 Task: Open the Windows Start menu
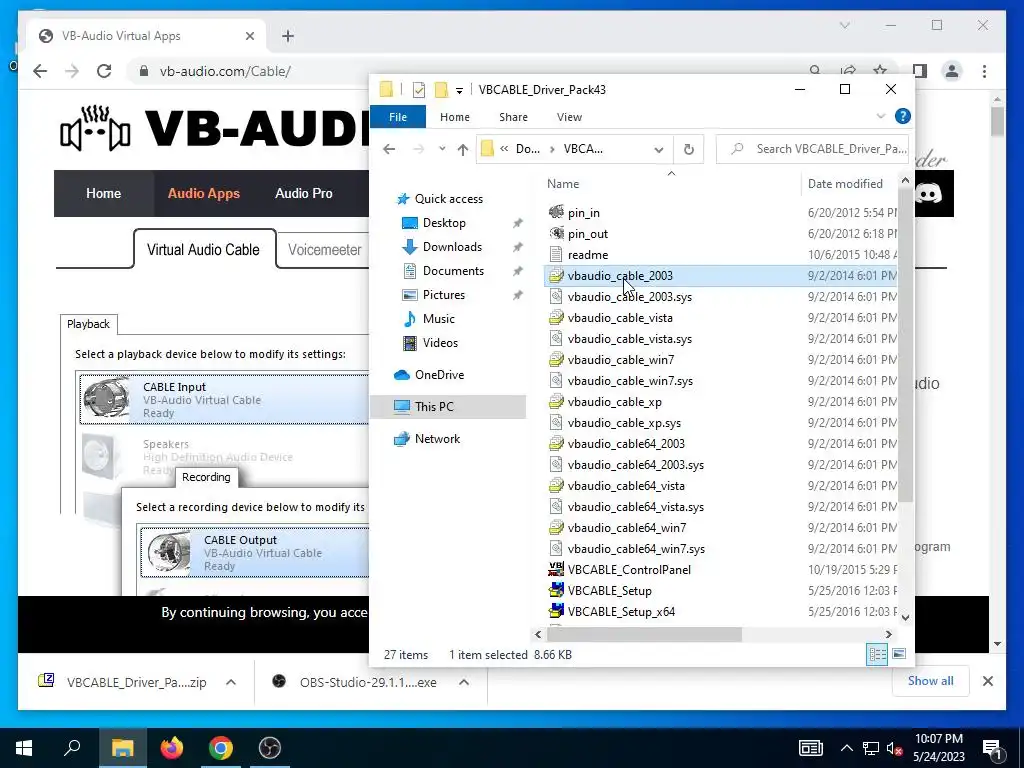pyautogui.click(x=24, y=748)
